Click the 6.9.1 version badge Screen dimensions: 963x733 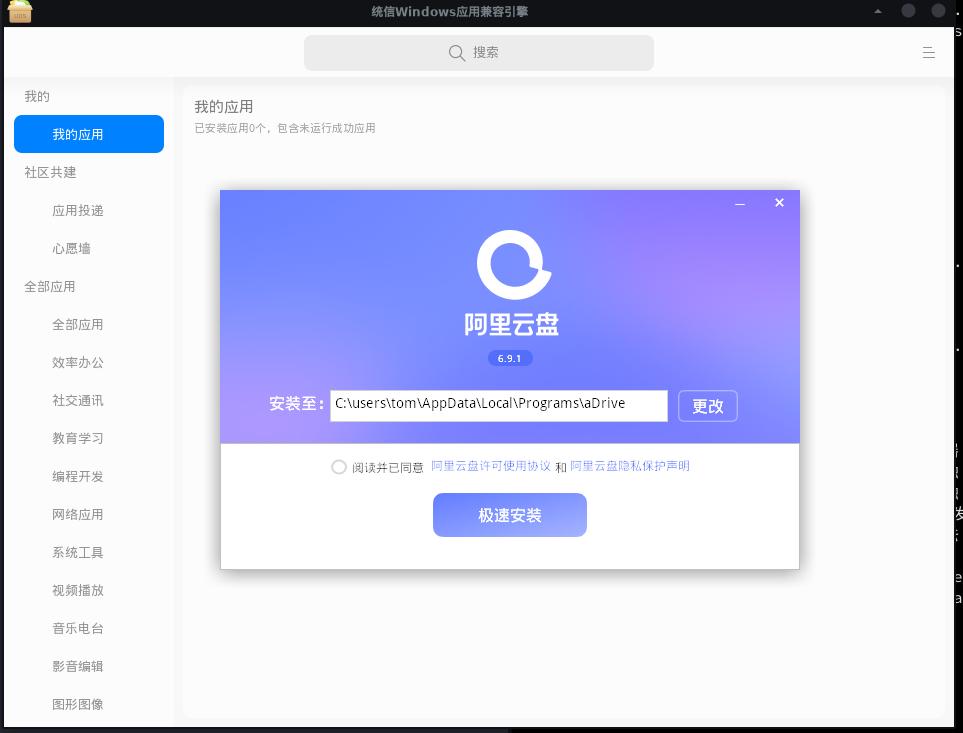[x=510, y=359]
